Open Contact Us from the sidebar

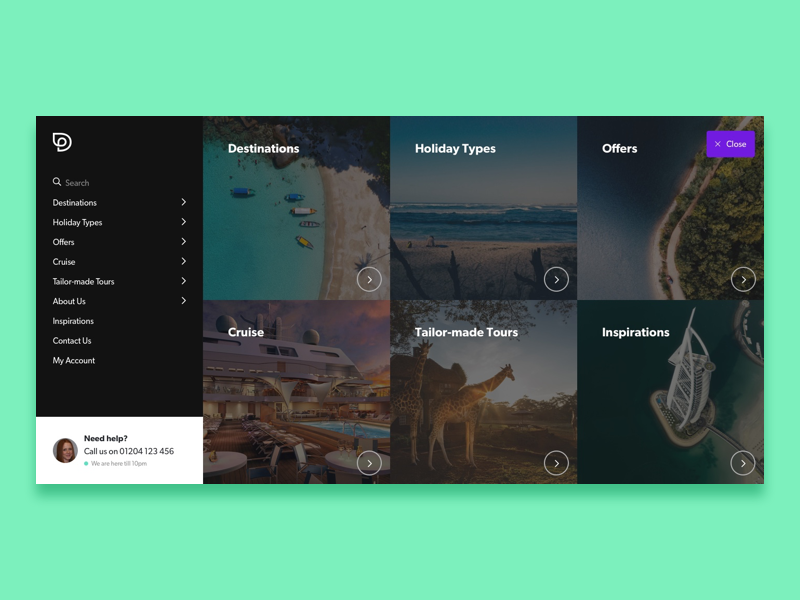[x=72, y=340]
